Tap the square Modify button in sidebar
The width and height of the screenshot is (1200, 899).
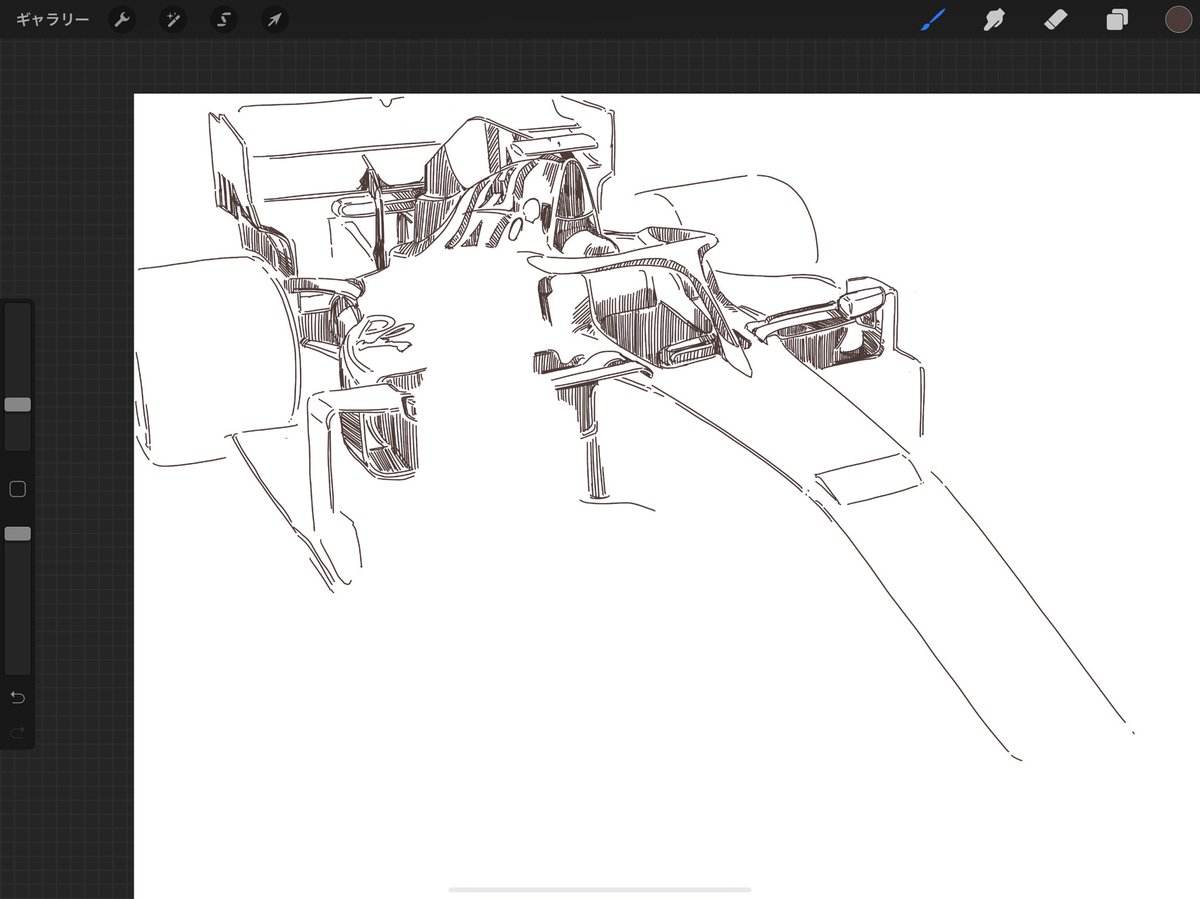(17, 489)
